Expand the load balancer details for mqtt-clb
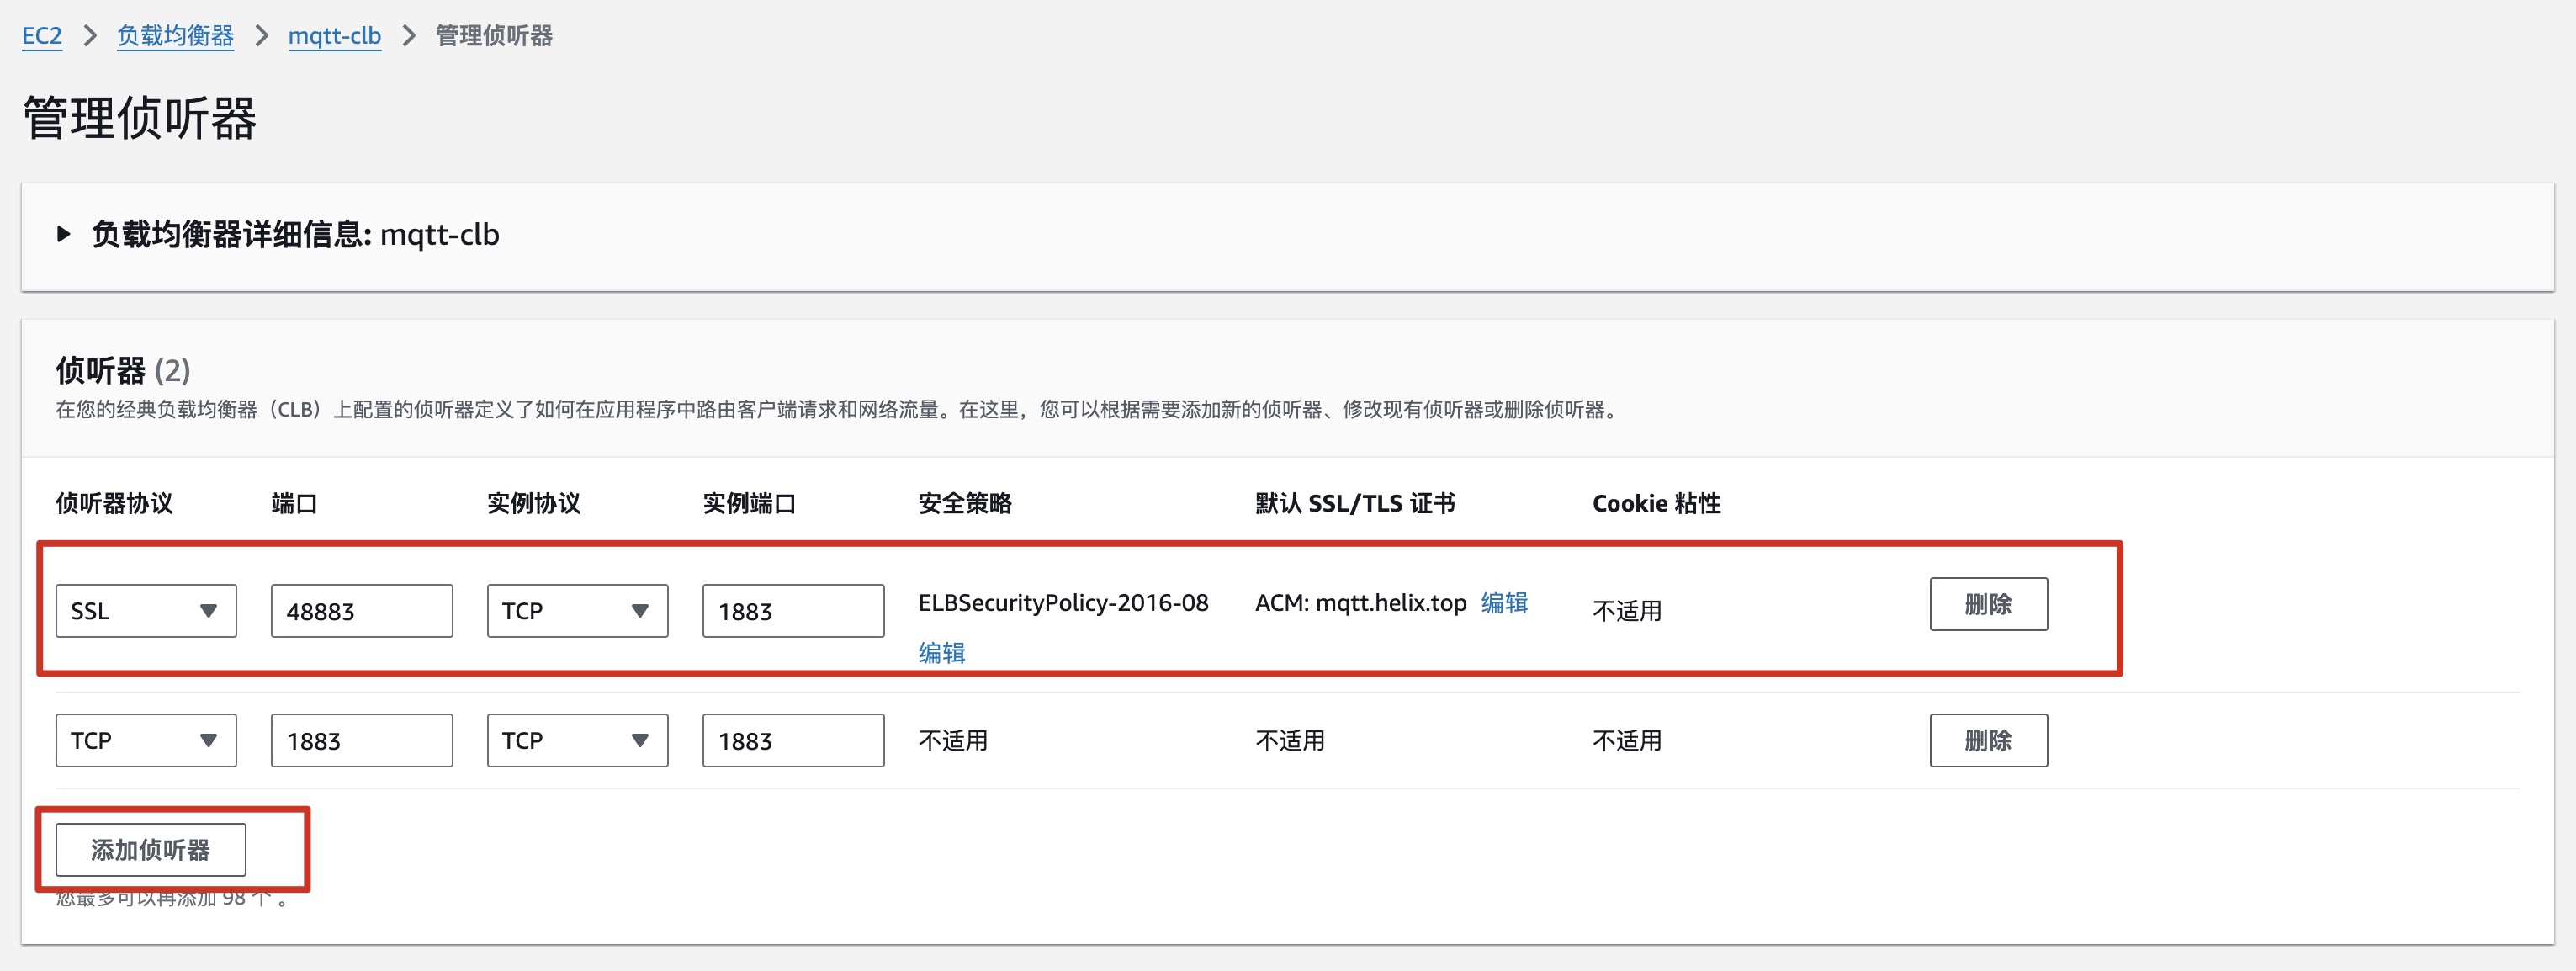Screen dimensions: 2576x971 [x=294, y=234]
